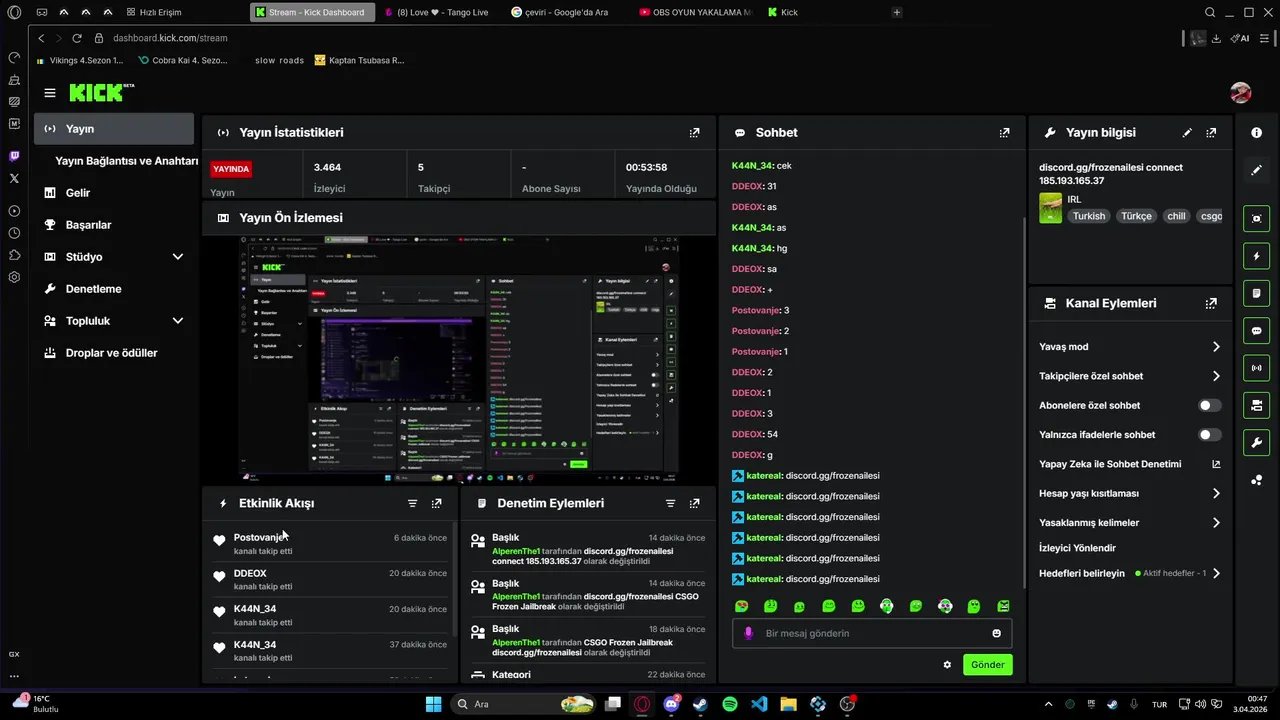Viewport: 1280px width, 720px height.
Task: Toggle the wrench stream info widget icon
Action: tap(1256, 442)
